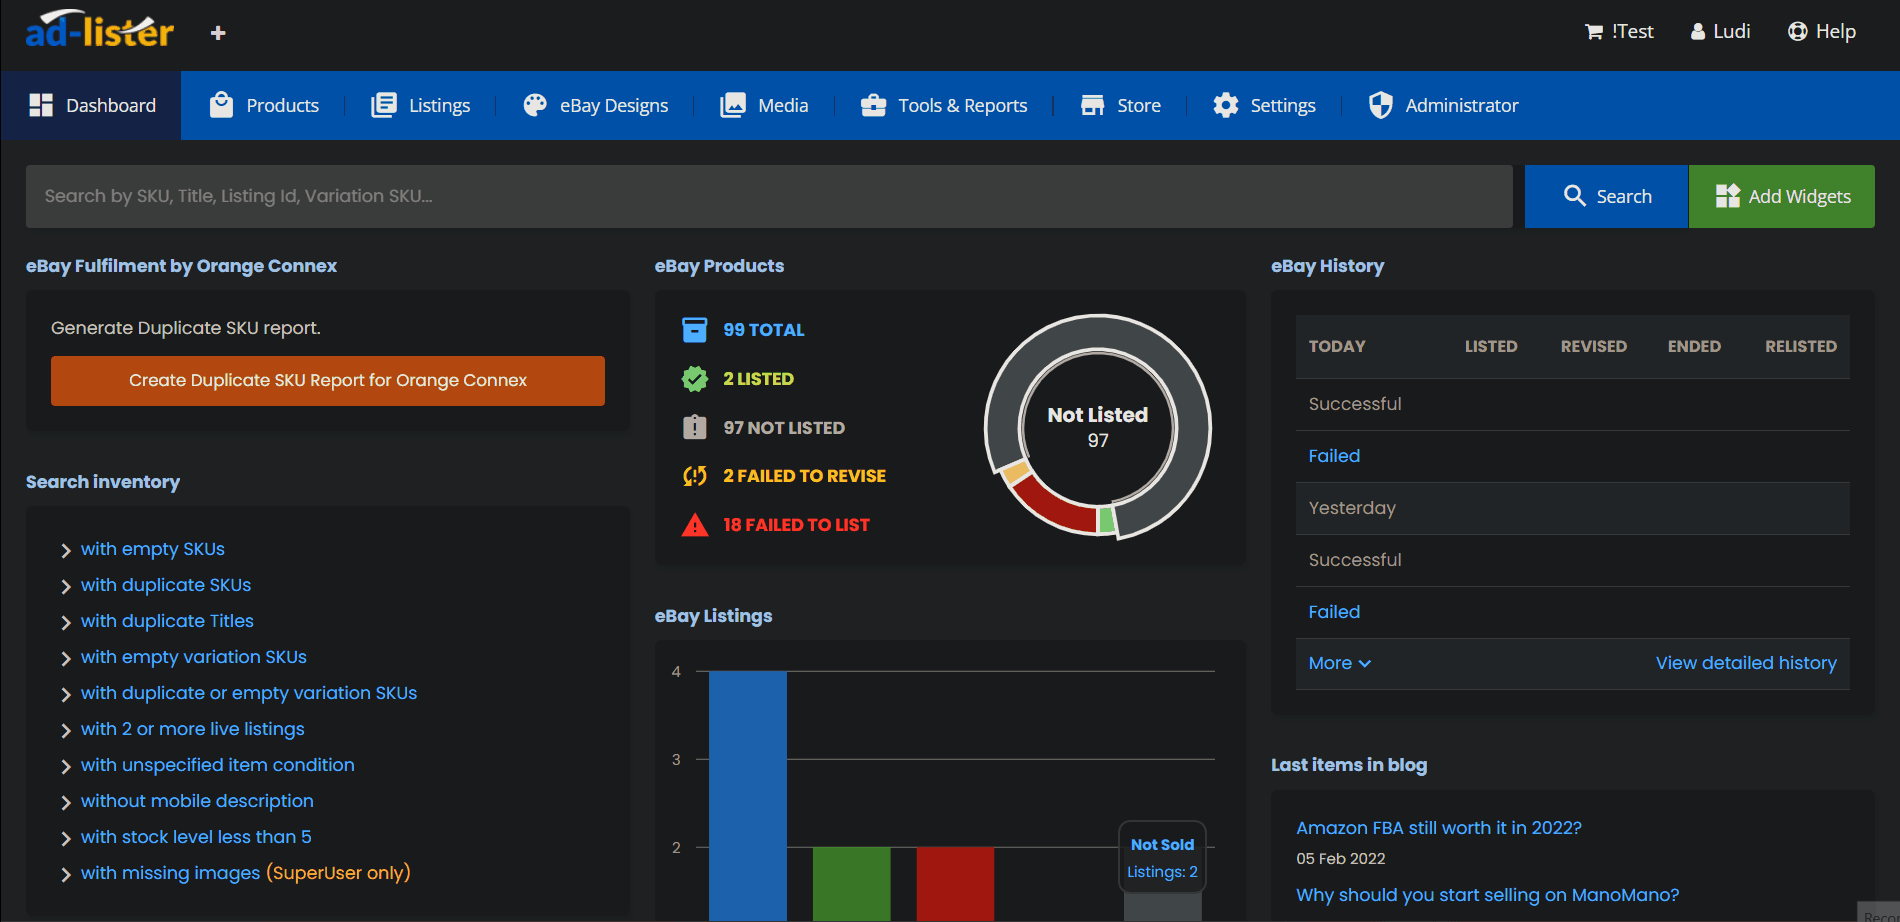Open the Ludi user profile icon
The image size is (1900, 922).
(x=1698, y=32)
